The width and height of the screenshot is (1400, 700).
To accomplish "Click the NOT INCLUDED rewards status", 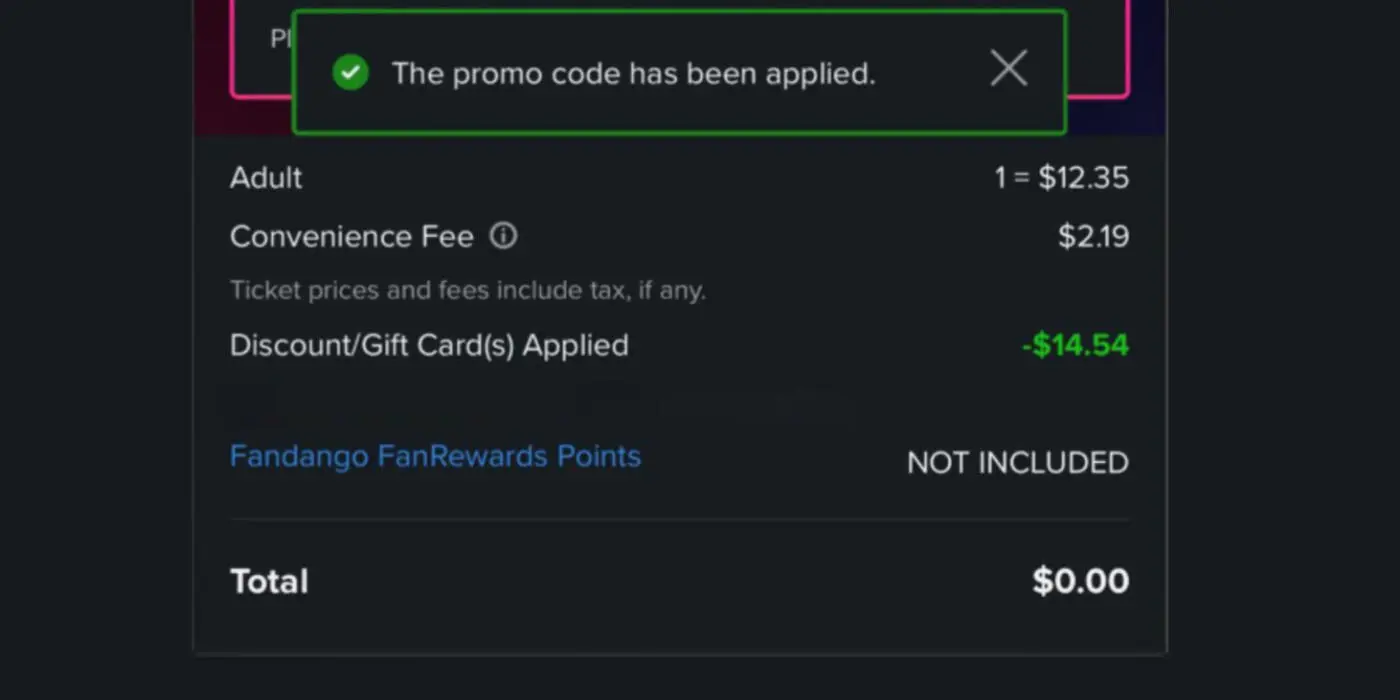I will tap(1017, 463).
